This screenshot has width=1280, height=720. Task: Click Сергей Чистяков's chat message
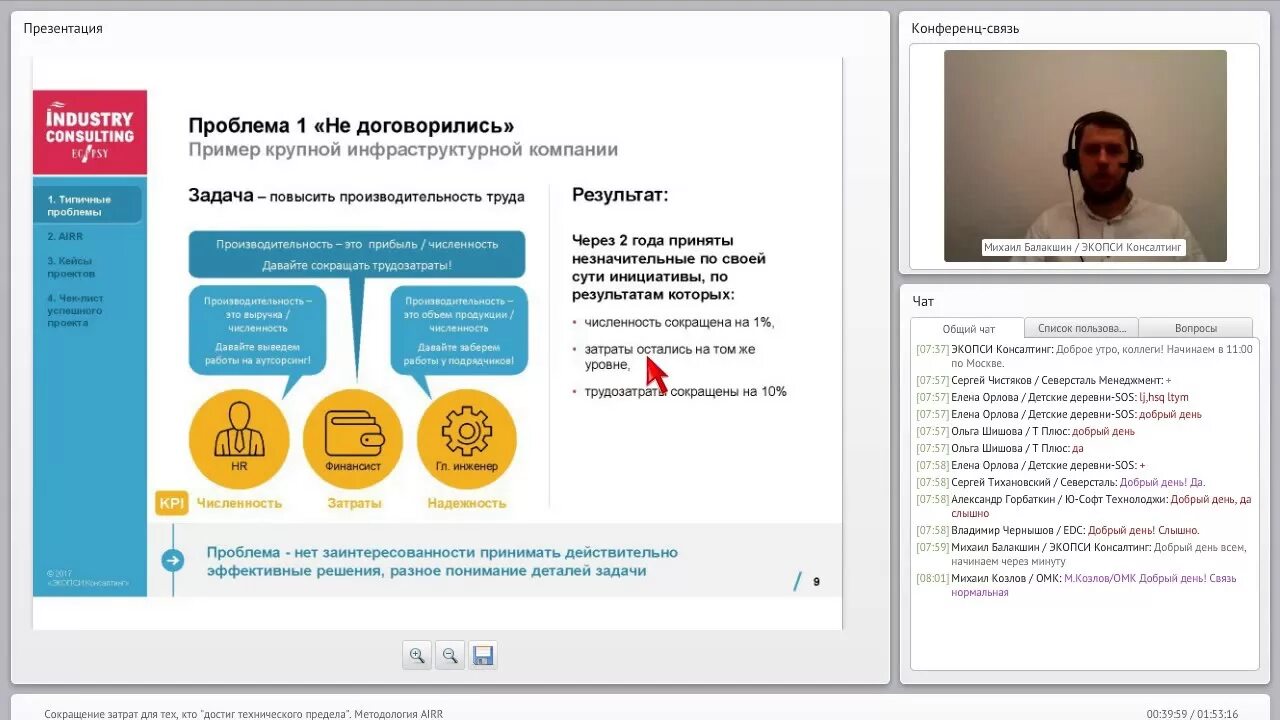(1043, 380)
